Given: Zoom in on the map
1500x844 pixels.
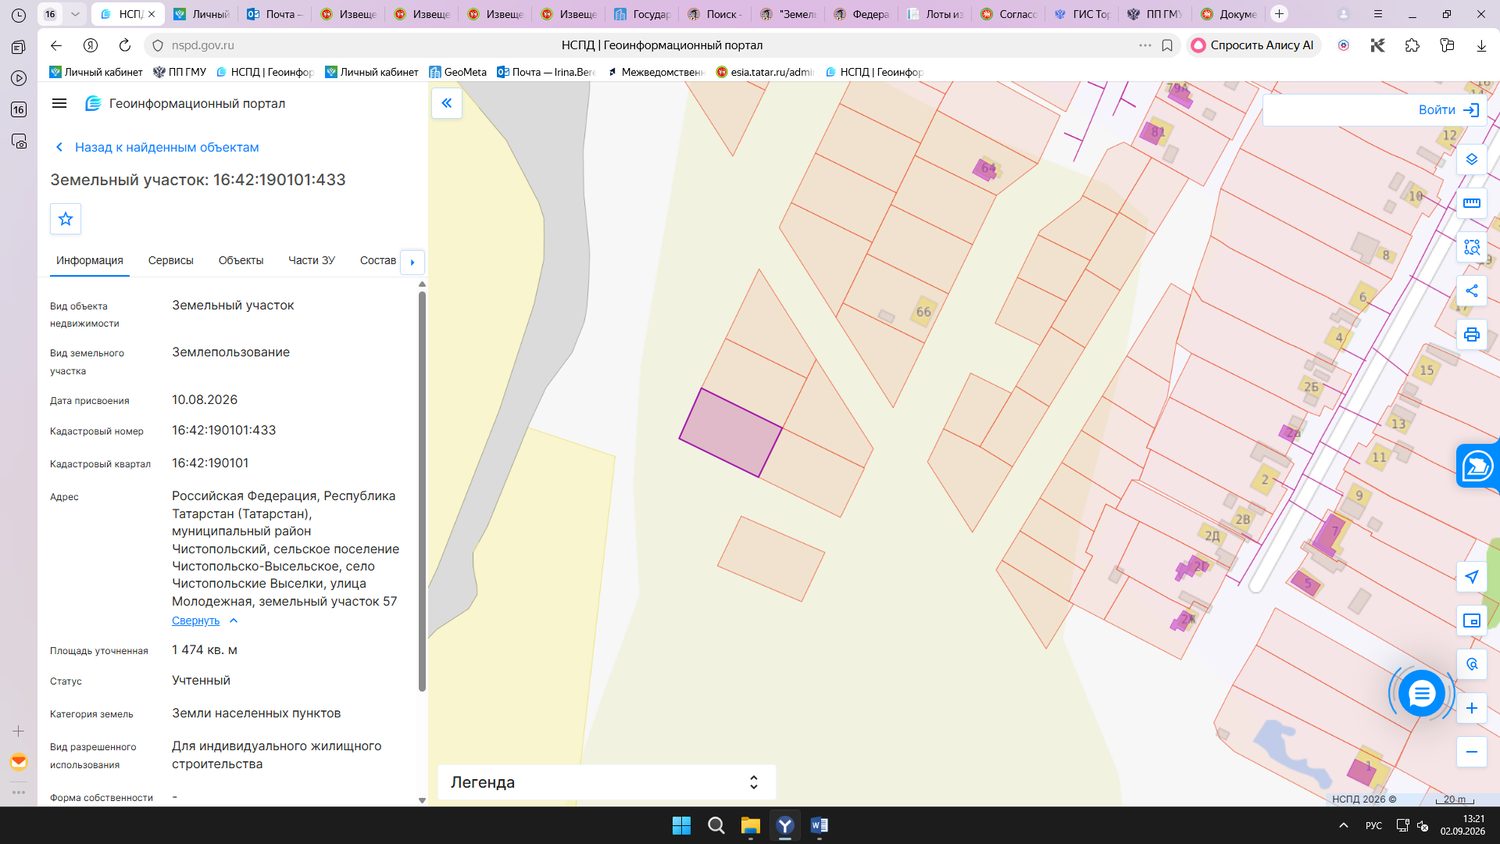Looking at the screenshot, I should coord(1471,708).
